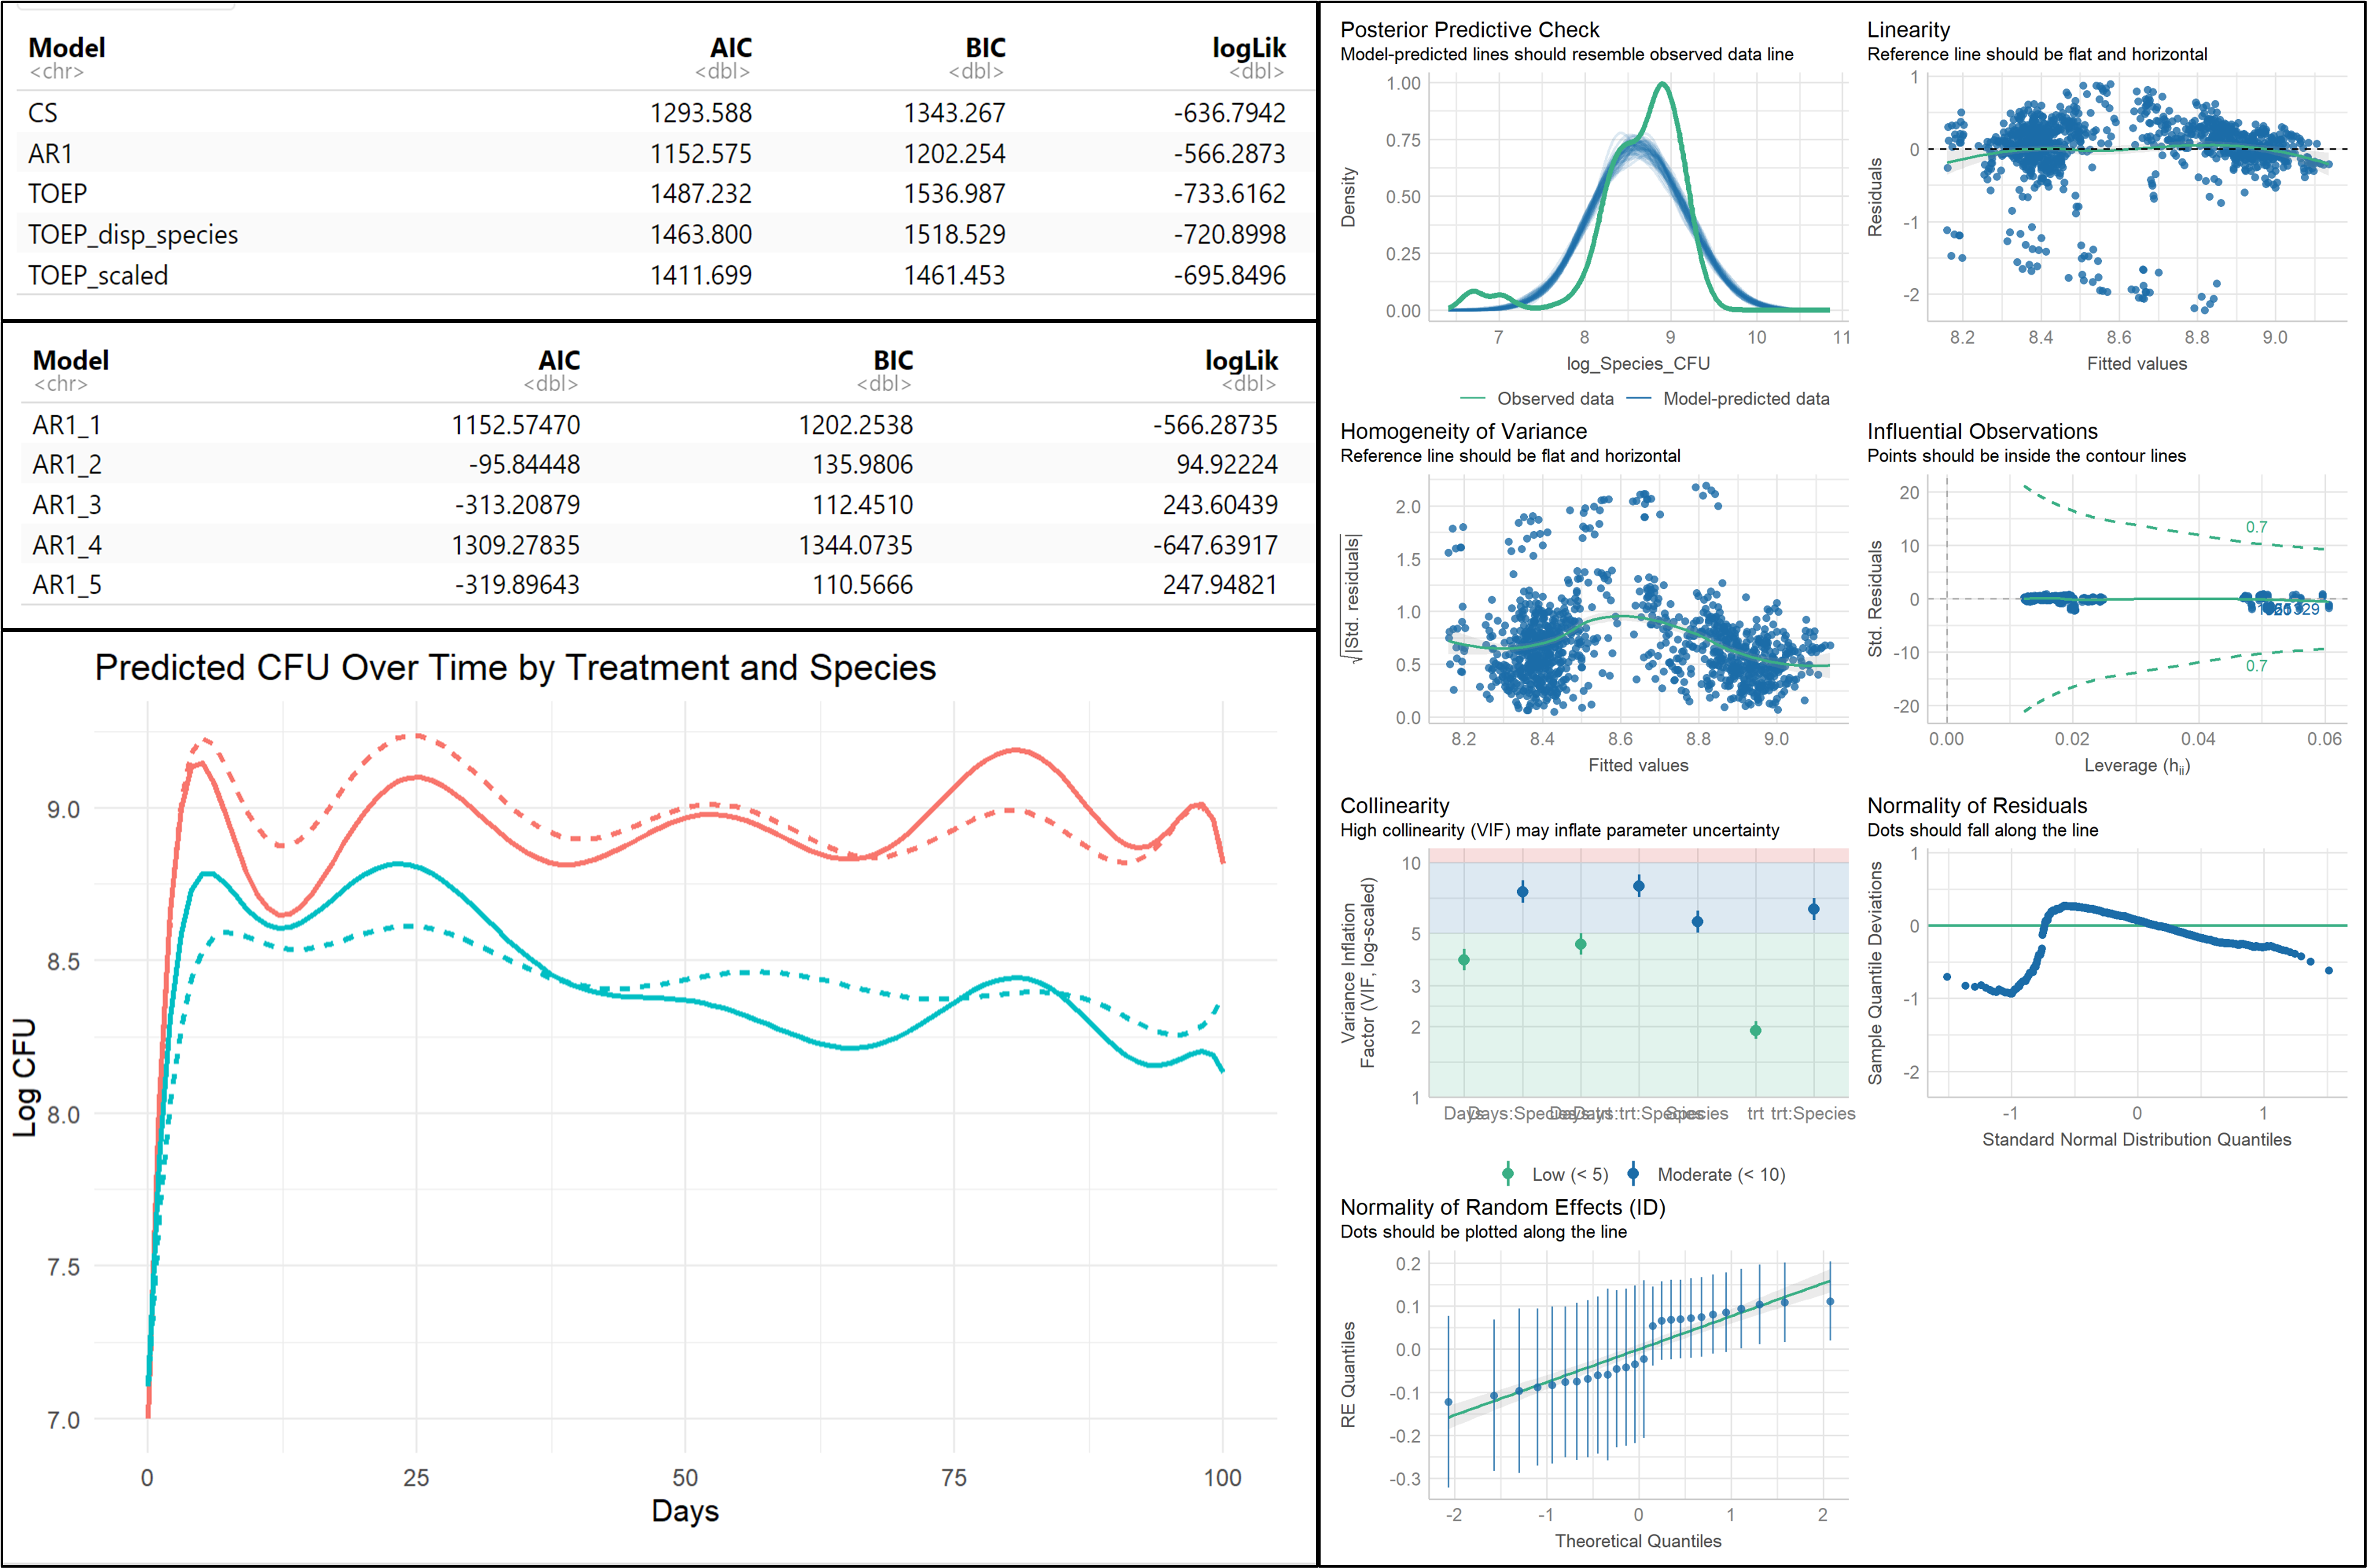Screen dimensions: 2367x1568
Task: Click the Posterior Predictive Check title
Action: [x=1469, y=30]
